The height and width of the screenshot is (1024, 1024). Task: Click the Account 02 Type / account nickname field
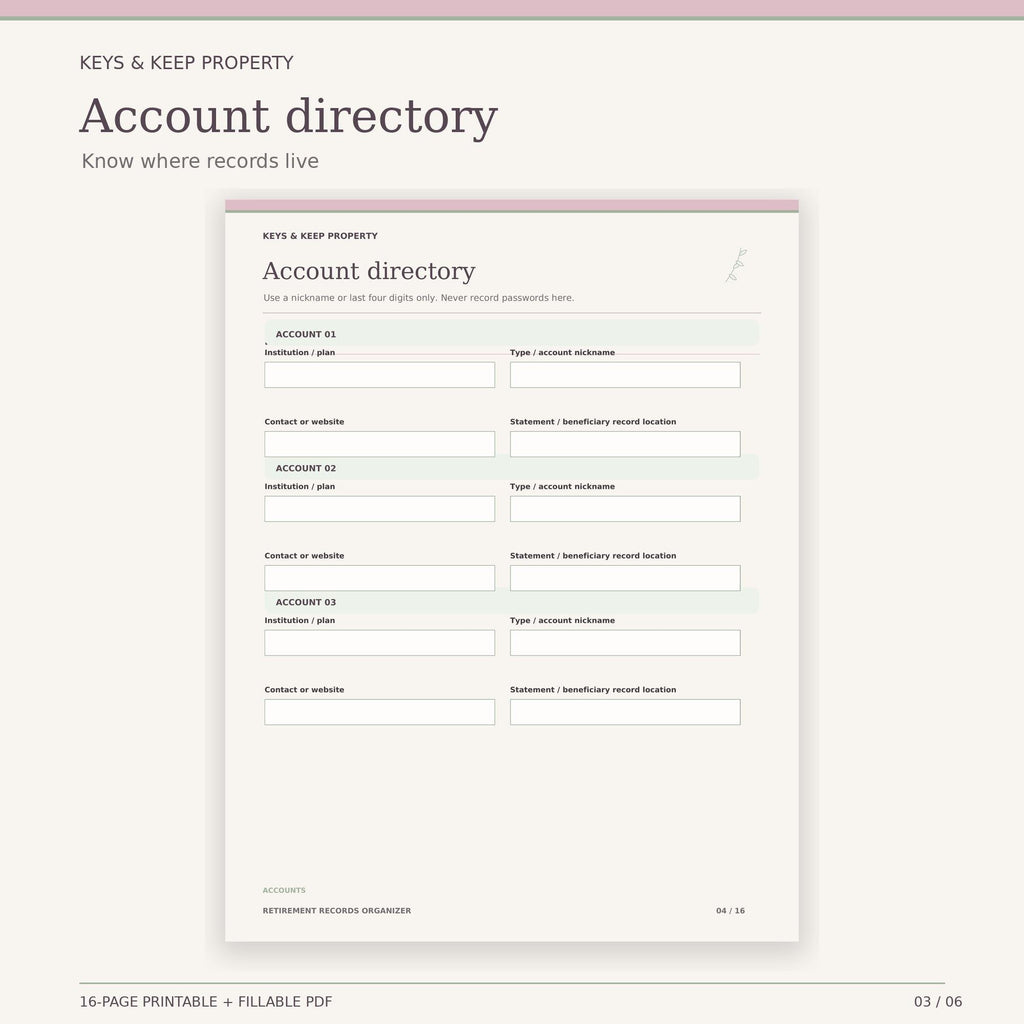pyautogui.click(x=625, y=509)
